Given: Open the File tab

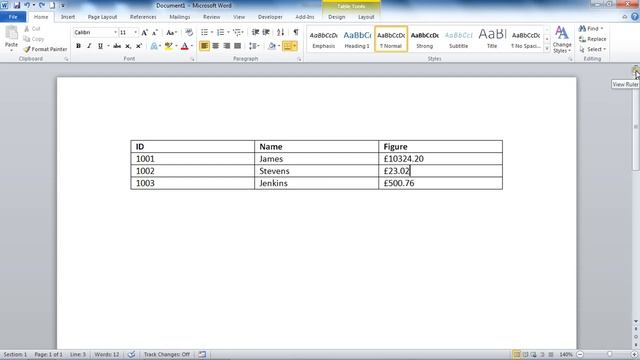Looking at the screenshot, I should click(13, 17).
